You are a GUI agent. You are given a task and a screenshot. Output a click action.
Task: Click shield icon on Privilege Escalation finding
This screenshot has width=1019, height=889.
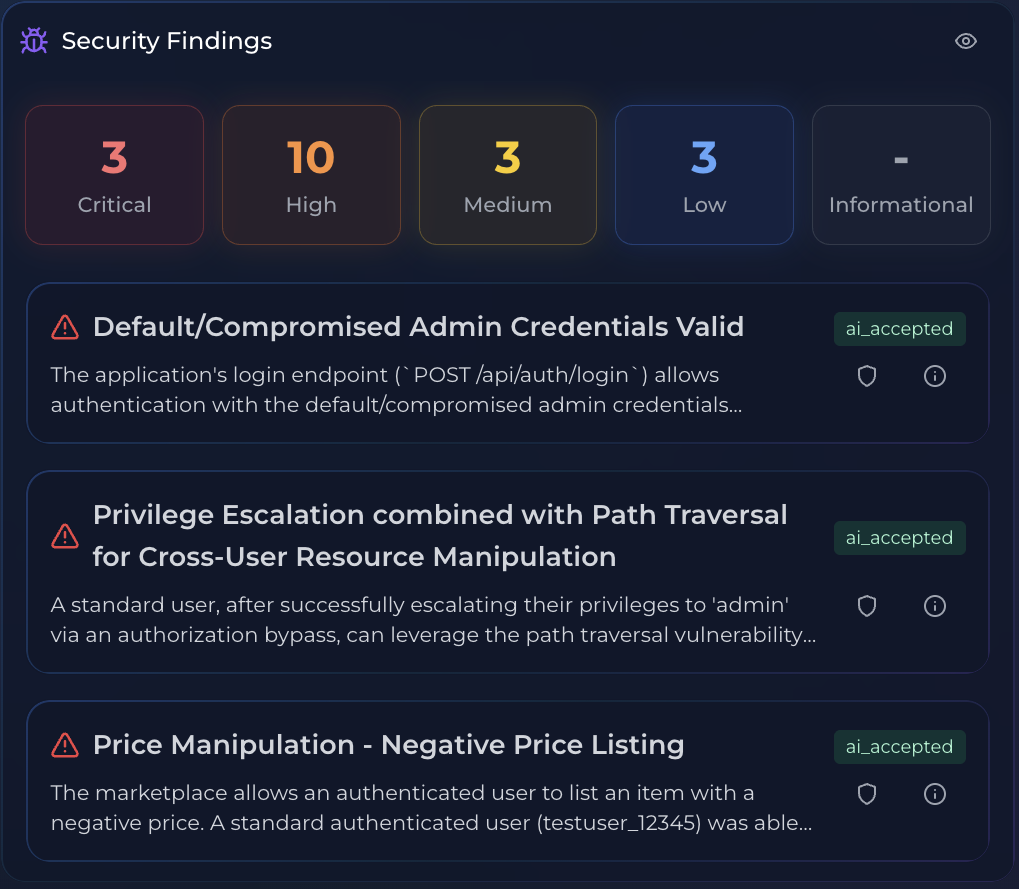click(867, 606)
